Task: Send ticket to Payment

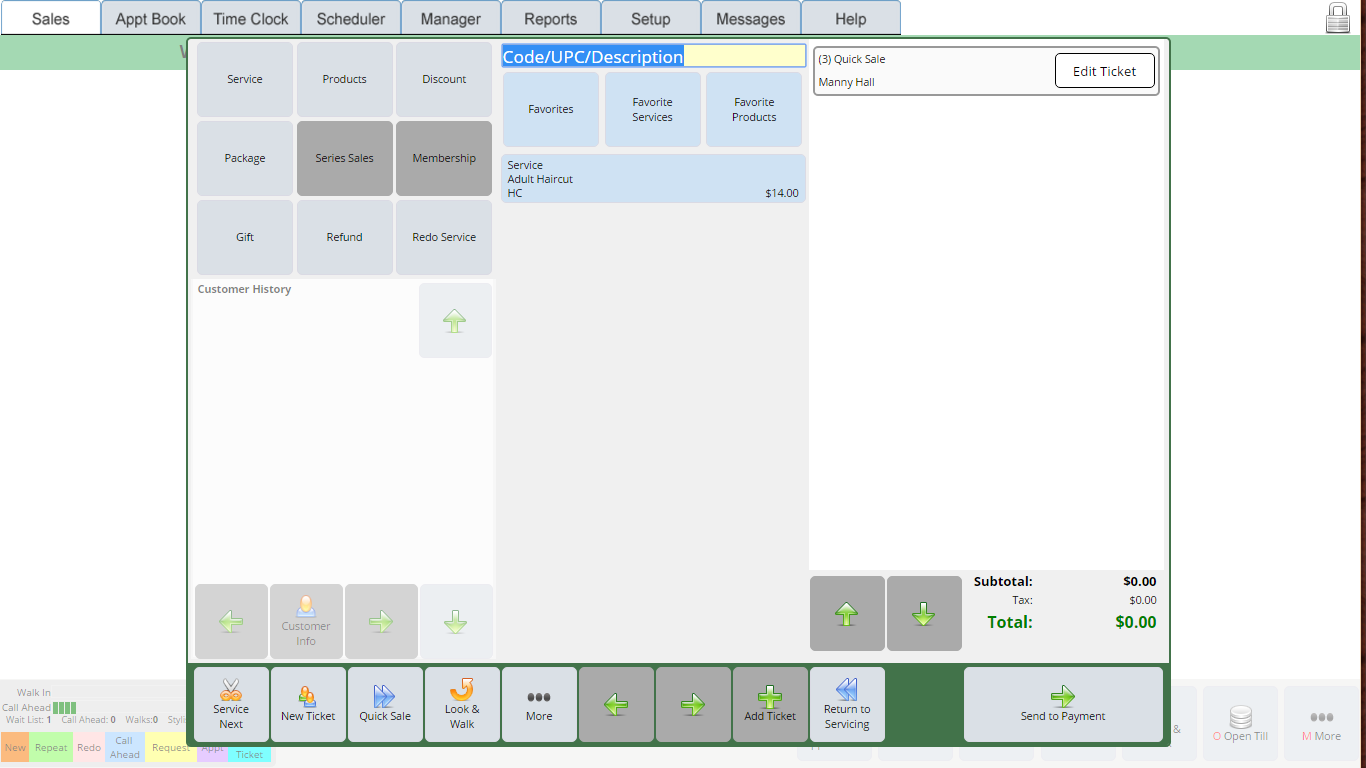Action: click(x=1063, y=704)
